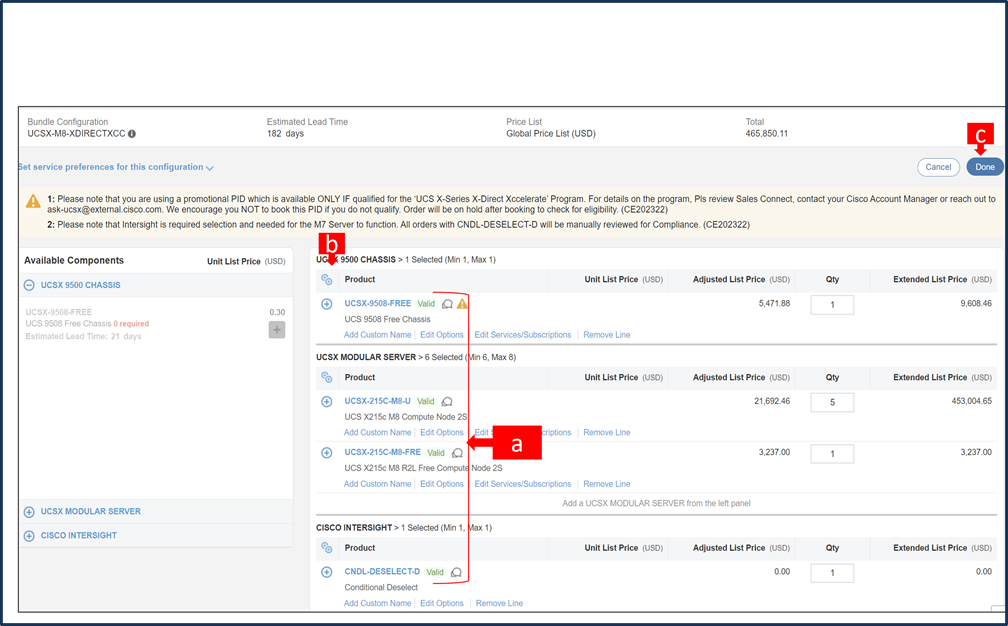
Task: Click 'Add a UCSX MODULAR SERVER from the left panel' hint
Action: click(x=656, y=503)
